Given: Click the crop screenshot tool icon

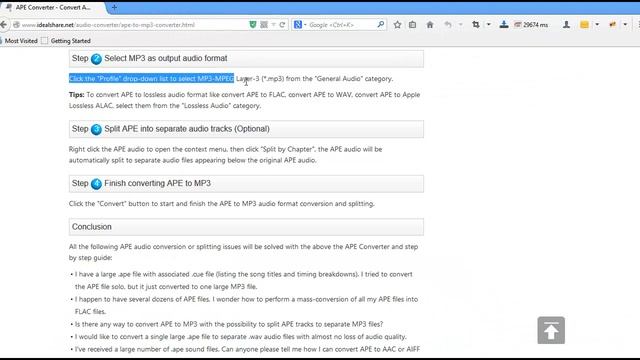Looking at the screenshot, I should [x=476, y=25].
